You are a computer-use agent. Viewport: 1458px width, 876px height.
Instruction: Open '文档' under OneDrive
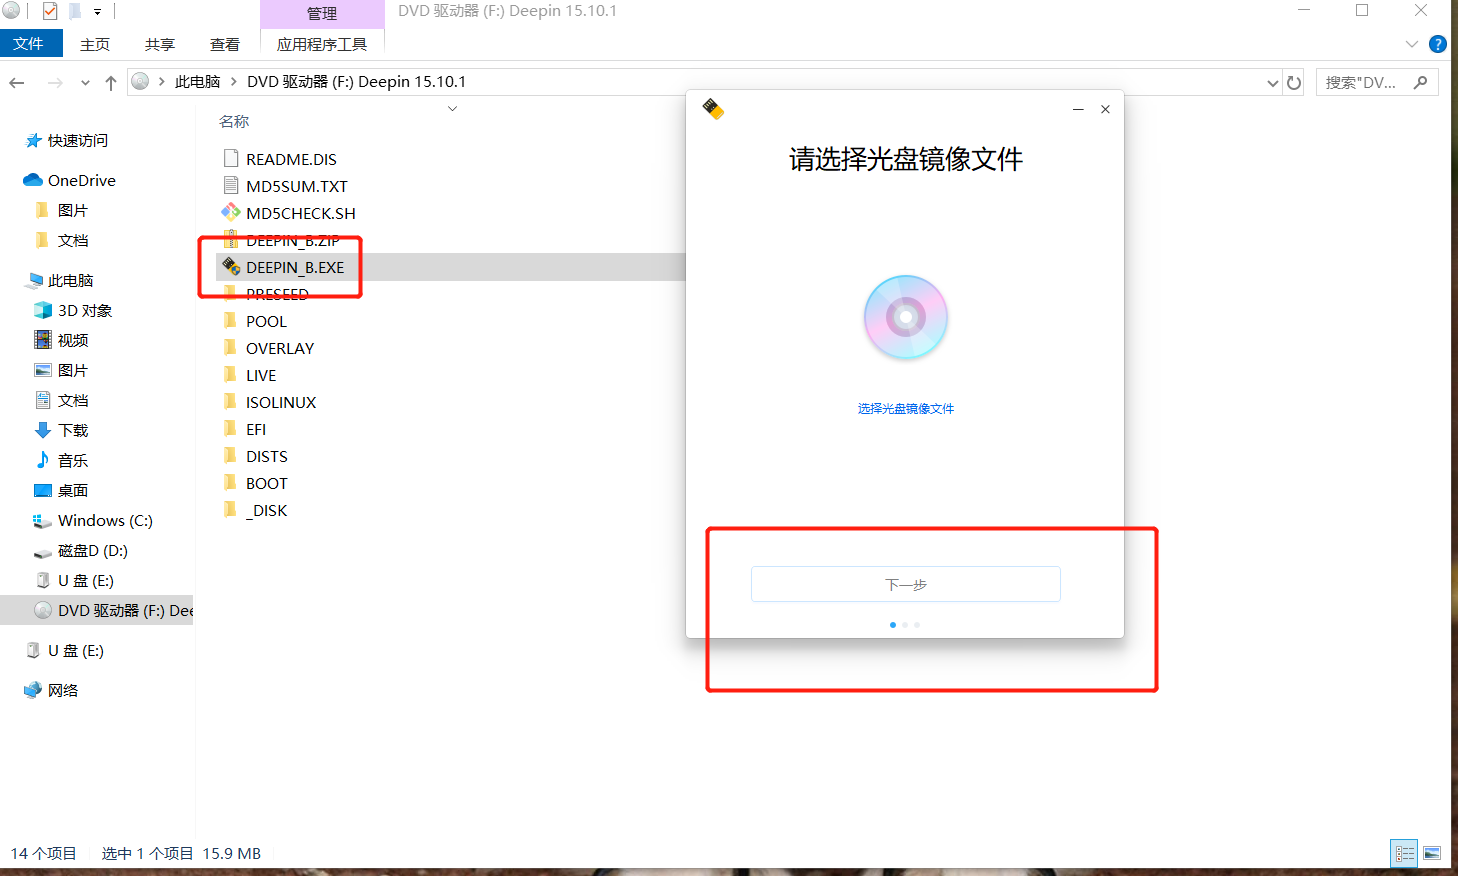pyautogui.click(x=73, y=240)
